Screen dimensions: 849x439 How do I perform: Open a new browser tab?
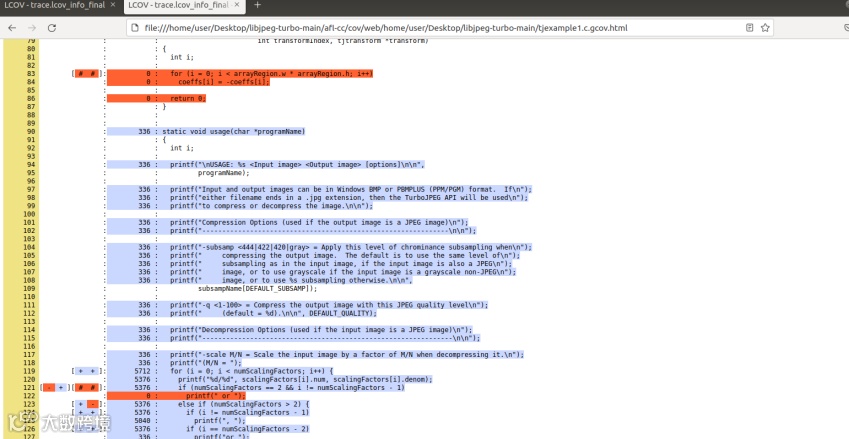click(257, 5)
